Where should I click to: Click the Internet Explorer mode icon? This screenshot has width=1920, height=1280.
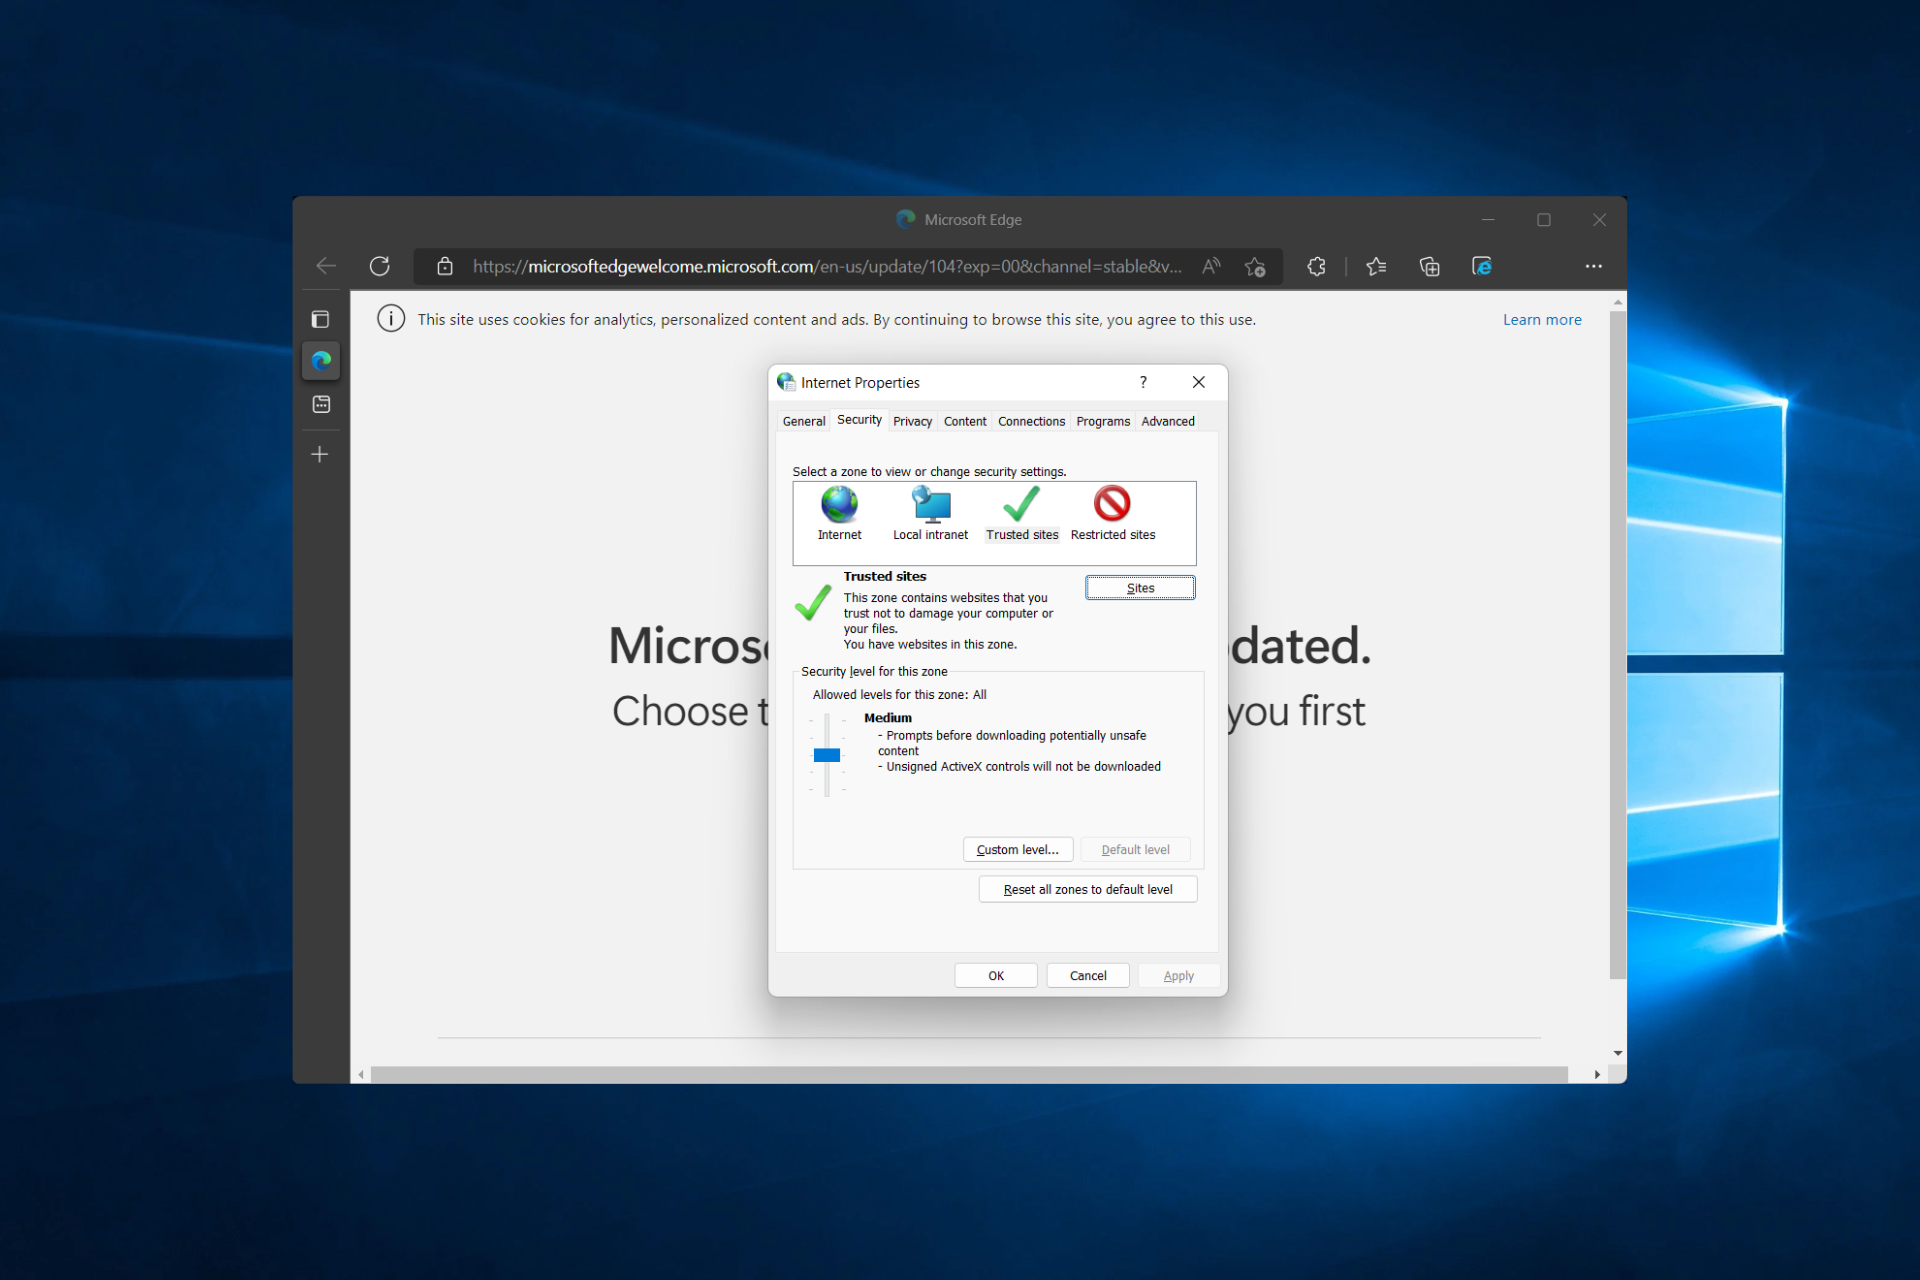(x=1482, y=266)
